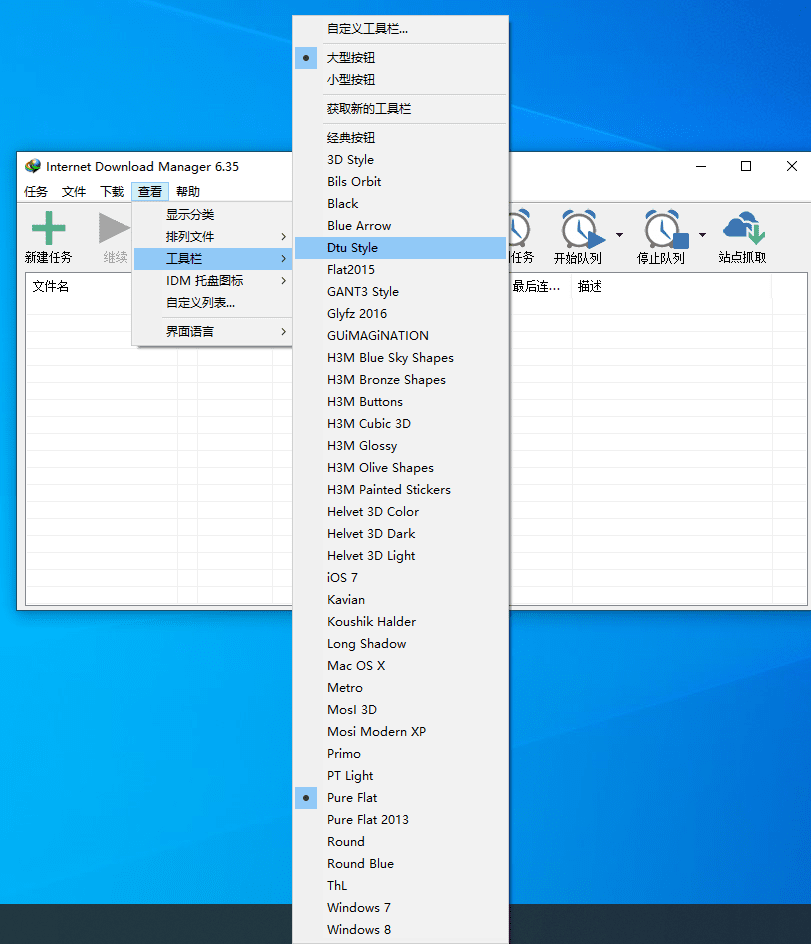Click the New Task plus icon
Screen dimensions: 811x944
[x=48, y=228]
